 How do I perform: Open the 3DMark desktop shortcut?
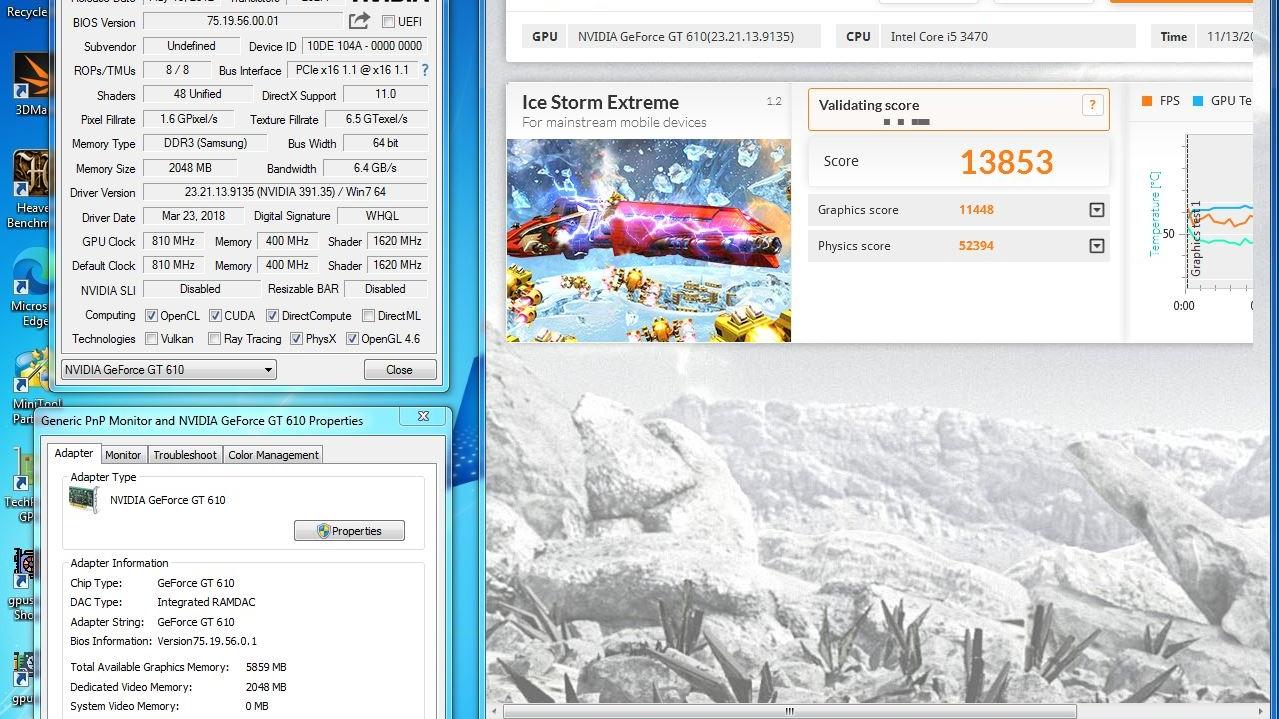tap(30, 82)
